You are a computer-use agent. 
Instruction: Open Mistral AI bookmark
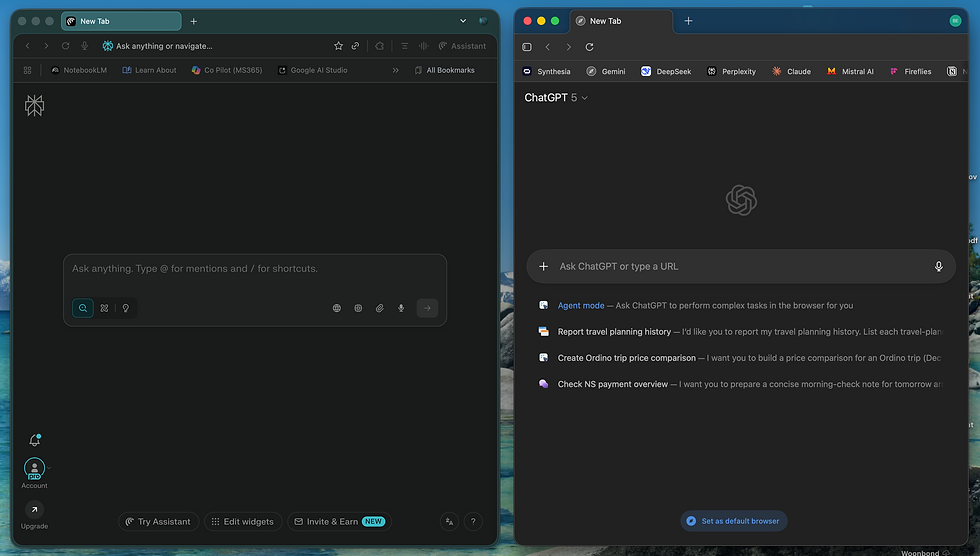point(850,71)
